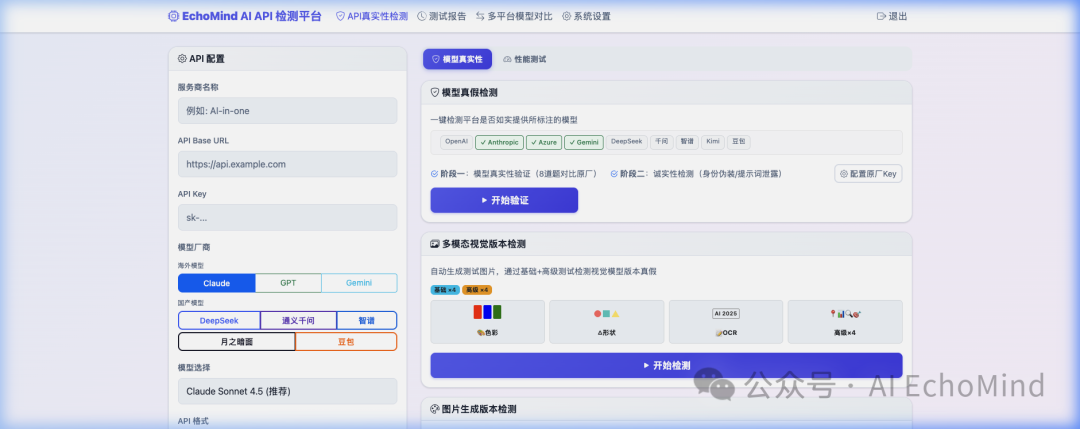1080x429 pixels.
Task: Start verification with 开始验证 button
Action: (x=504, y=200)
